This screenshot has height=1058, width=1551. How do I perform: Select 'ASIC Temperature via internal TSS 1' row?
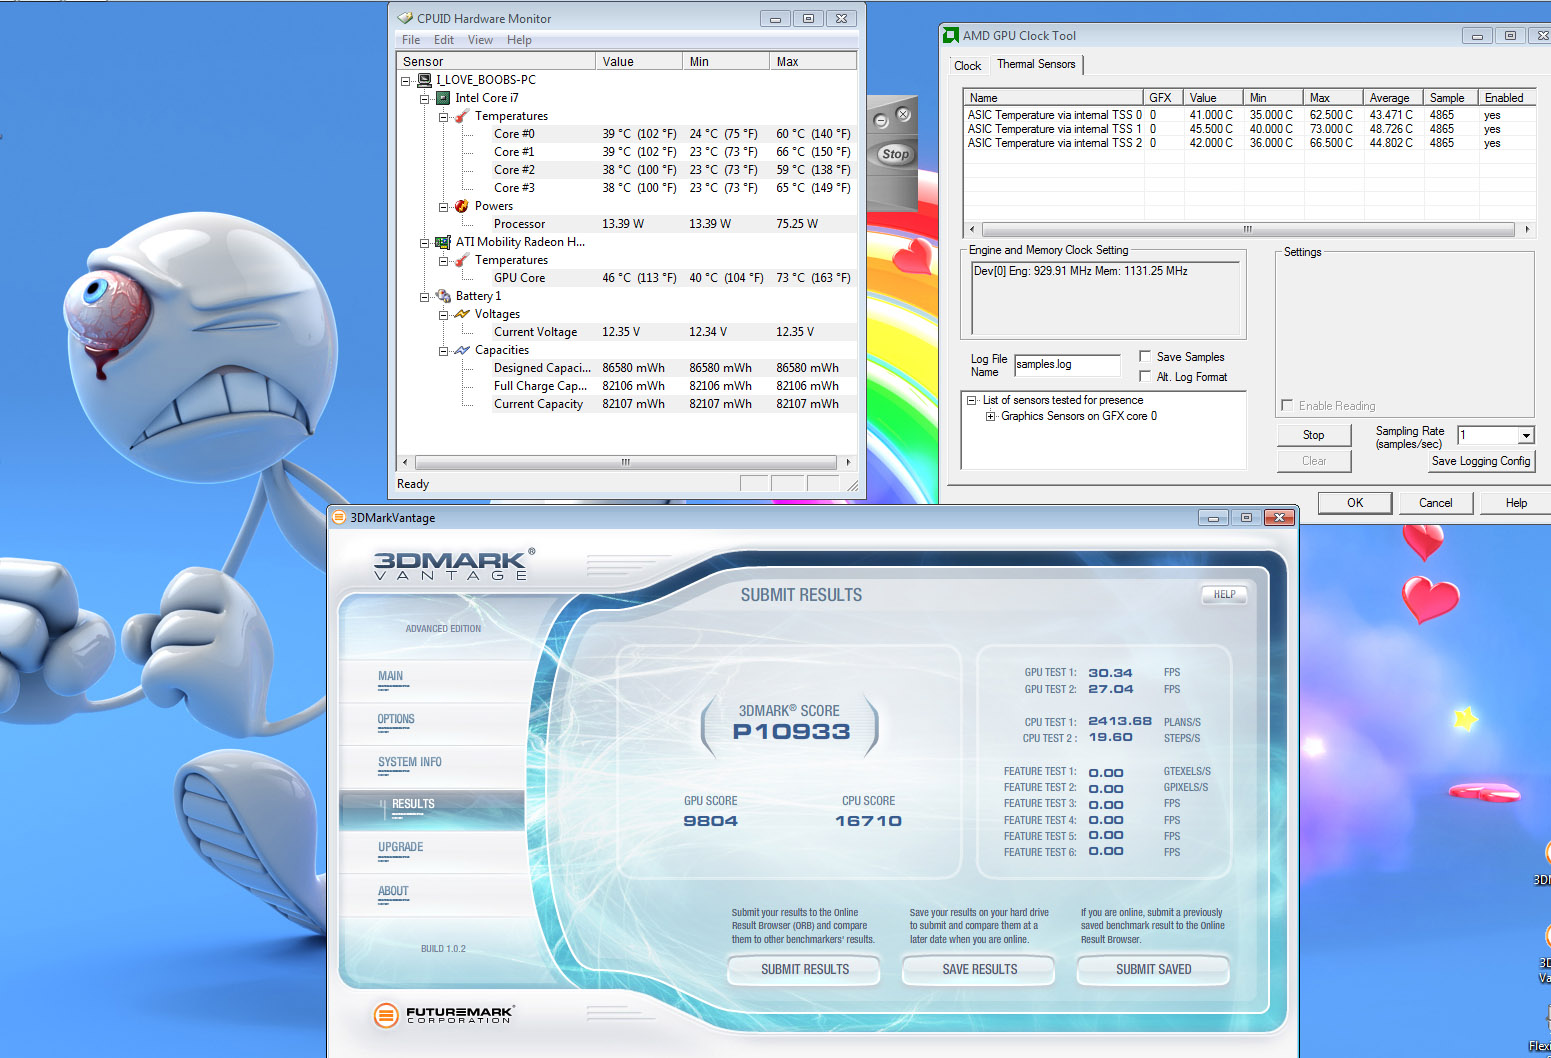pyautogui.click(x=1248, y=129)
